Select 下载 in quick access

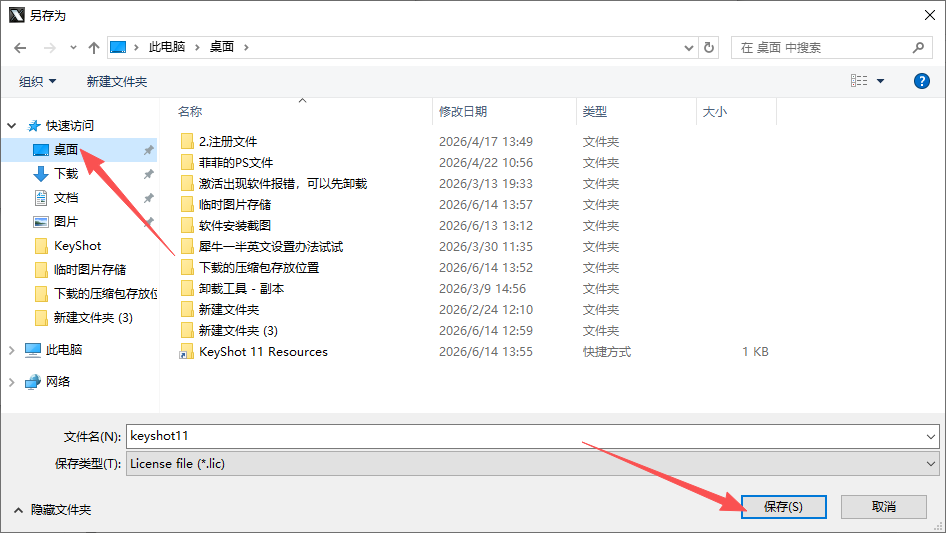(66, 174)
